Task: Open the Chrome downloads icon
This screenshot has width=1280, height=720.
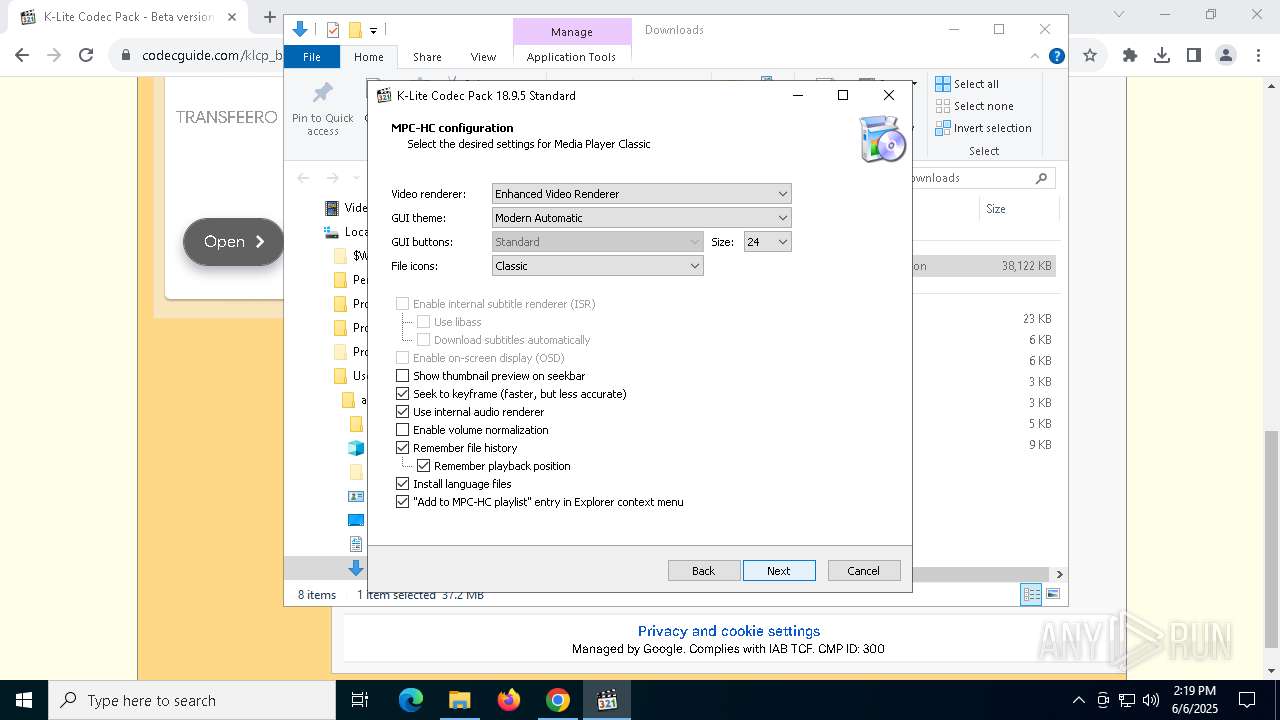Action: click(x=1162, y=56)
